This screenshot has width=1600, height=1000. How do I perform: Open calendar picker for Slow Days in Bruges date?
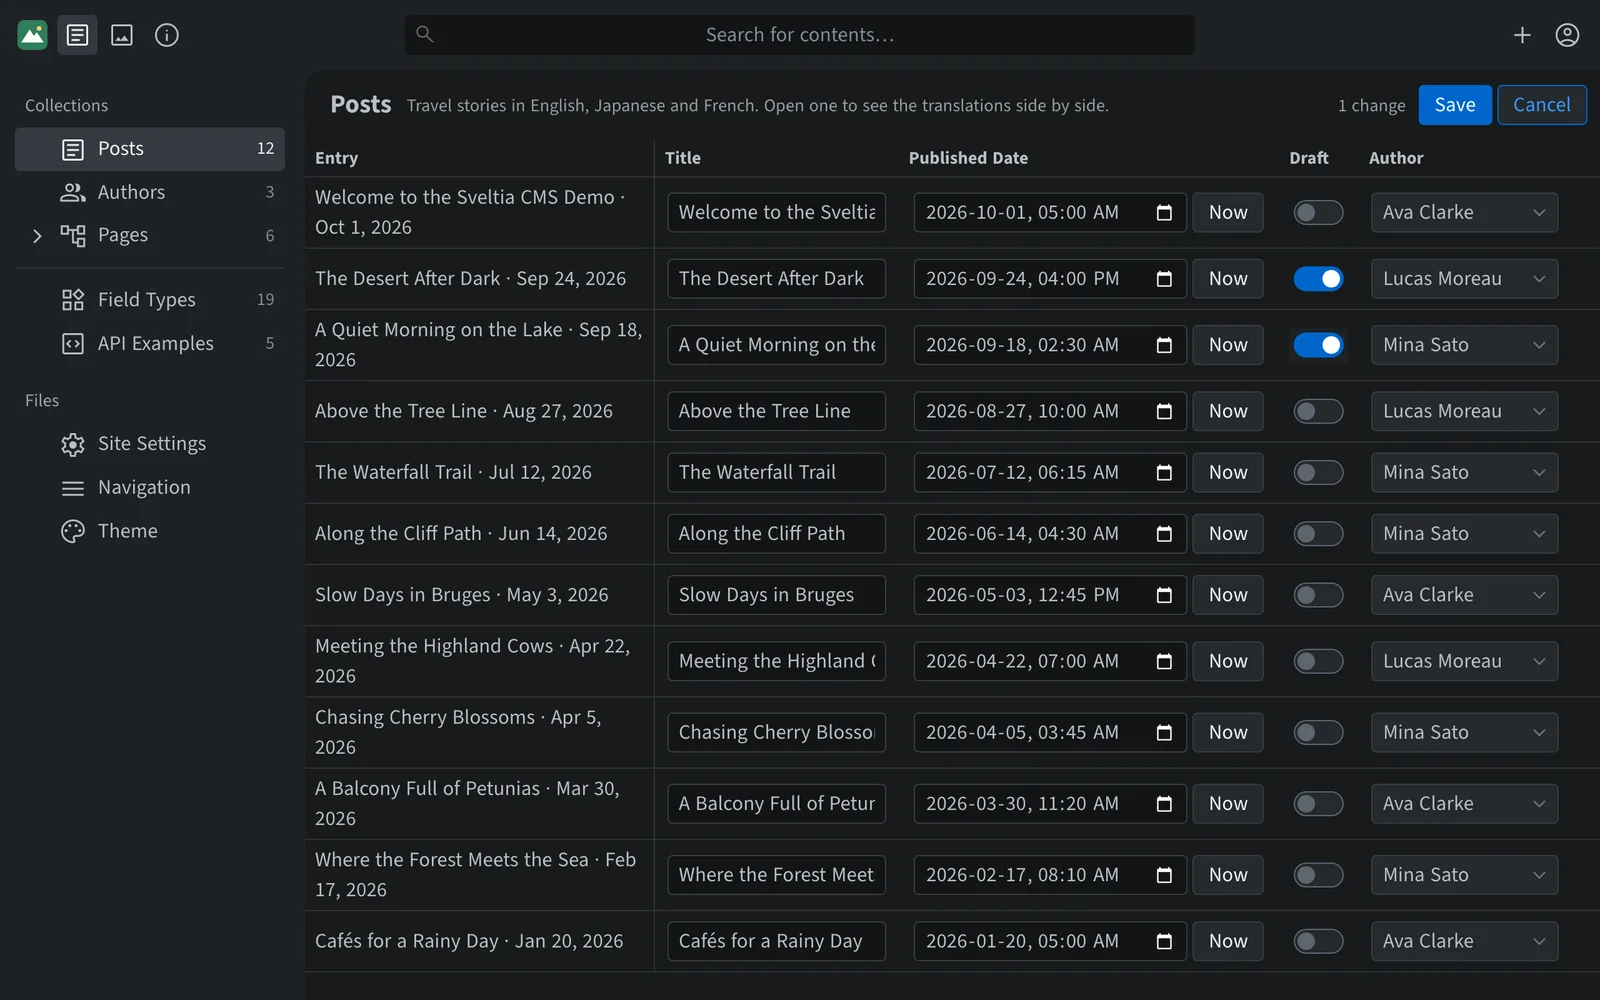click(1164, 595)
